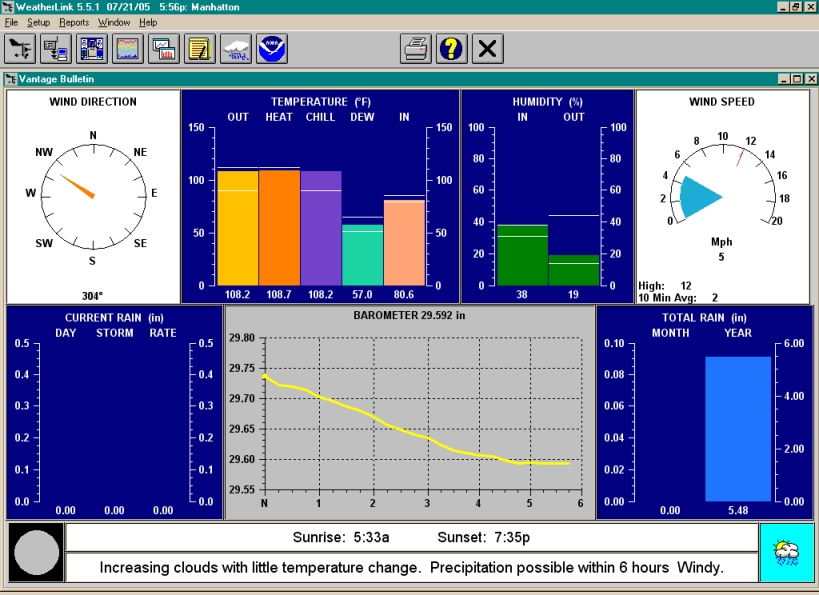The width and height of the screenshot is (819, 595).
Task: Open the Strip Charts toolbar icon
Action: tap(128, 48)
